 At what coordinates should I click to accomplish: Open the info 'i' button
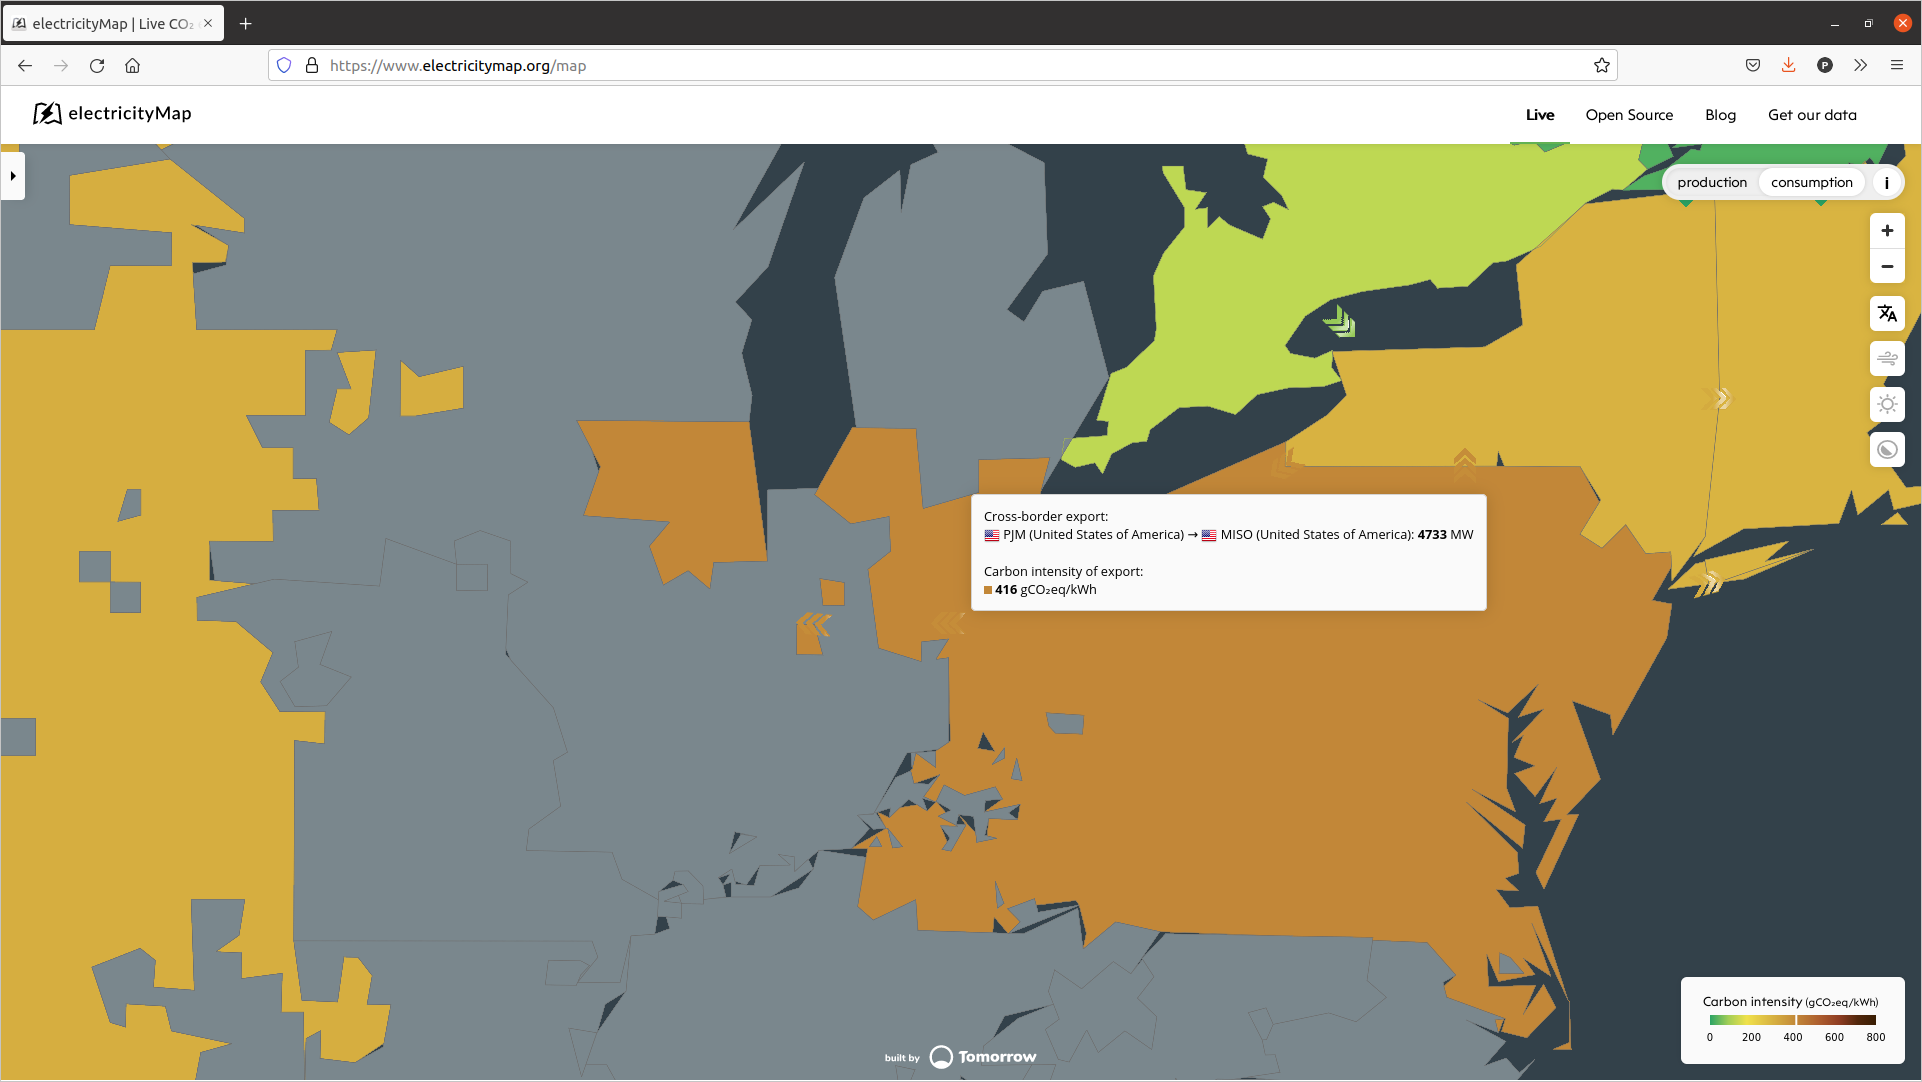point(1886,183)
